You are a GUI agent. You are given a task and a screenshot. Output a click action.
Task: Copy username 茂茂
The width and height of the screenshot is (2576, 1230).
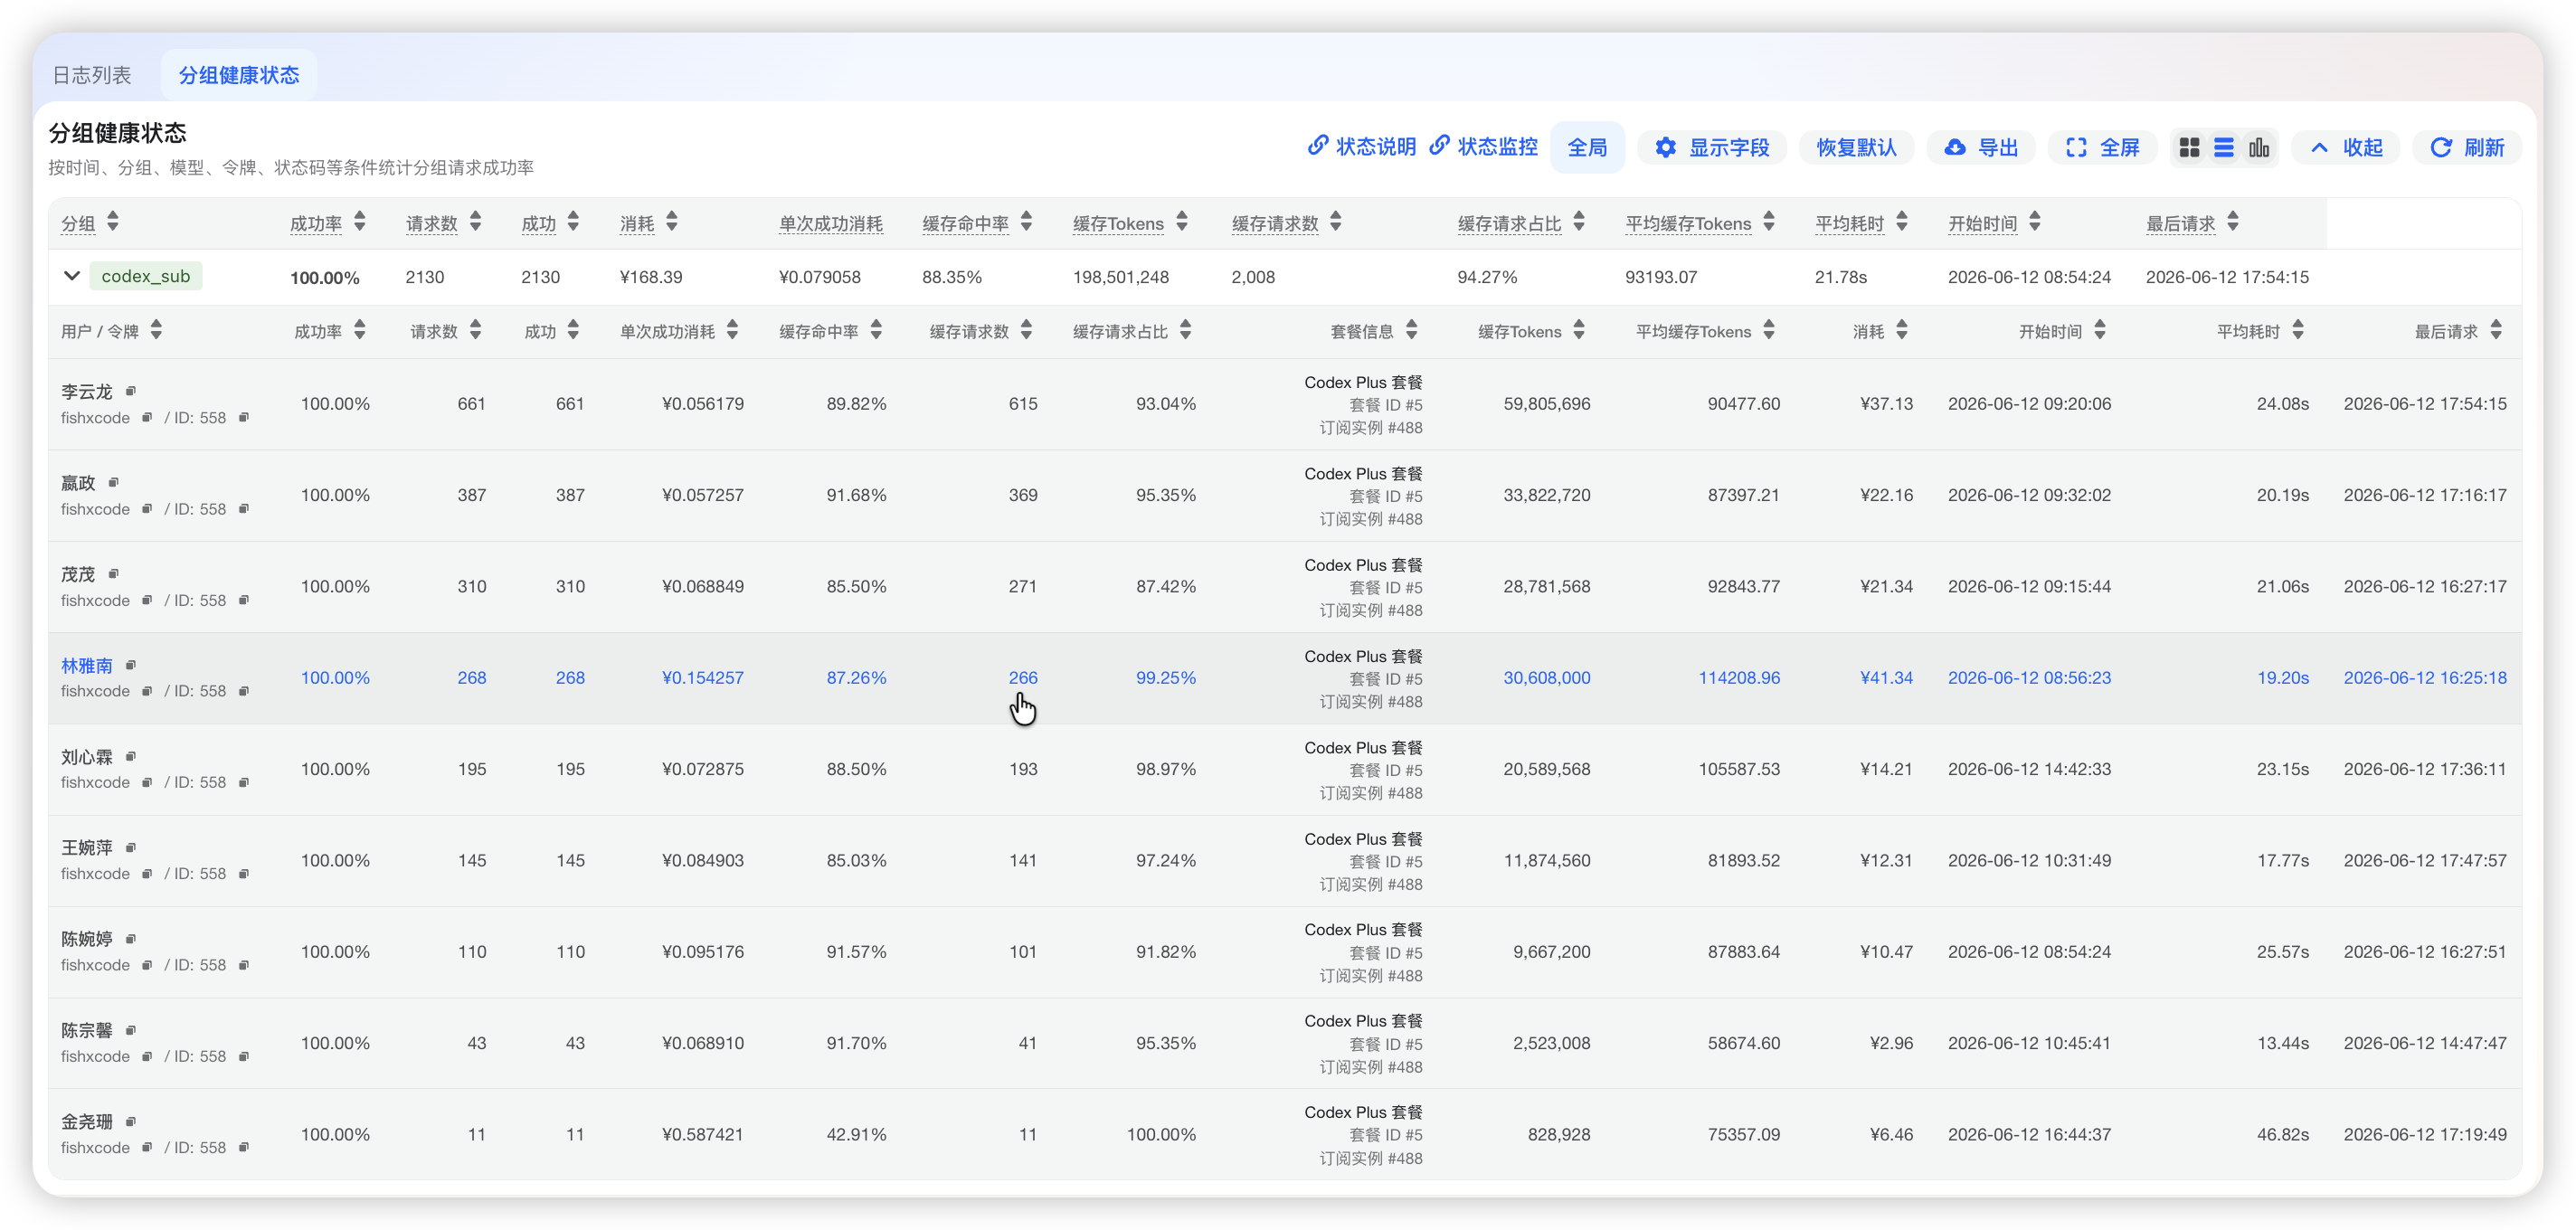[x=113, y=573]
